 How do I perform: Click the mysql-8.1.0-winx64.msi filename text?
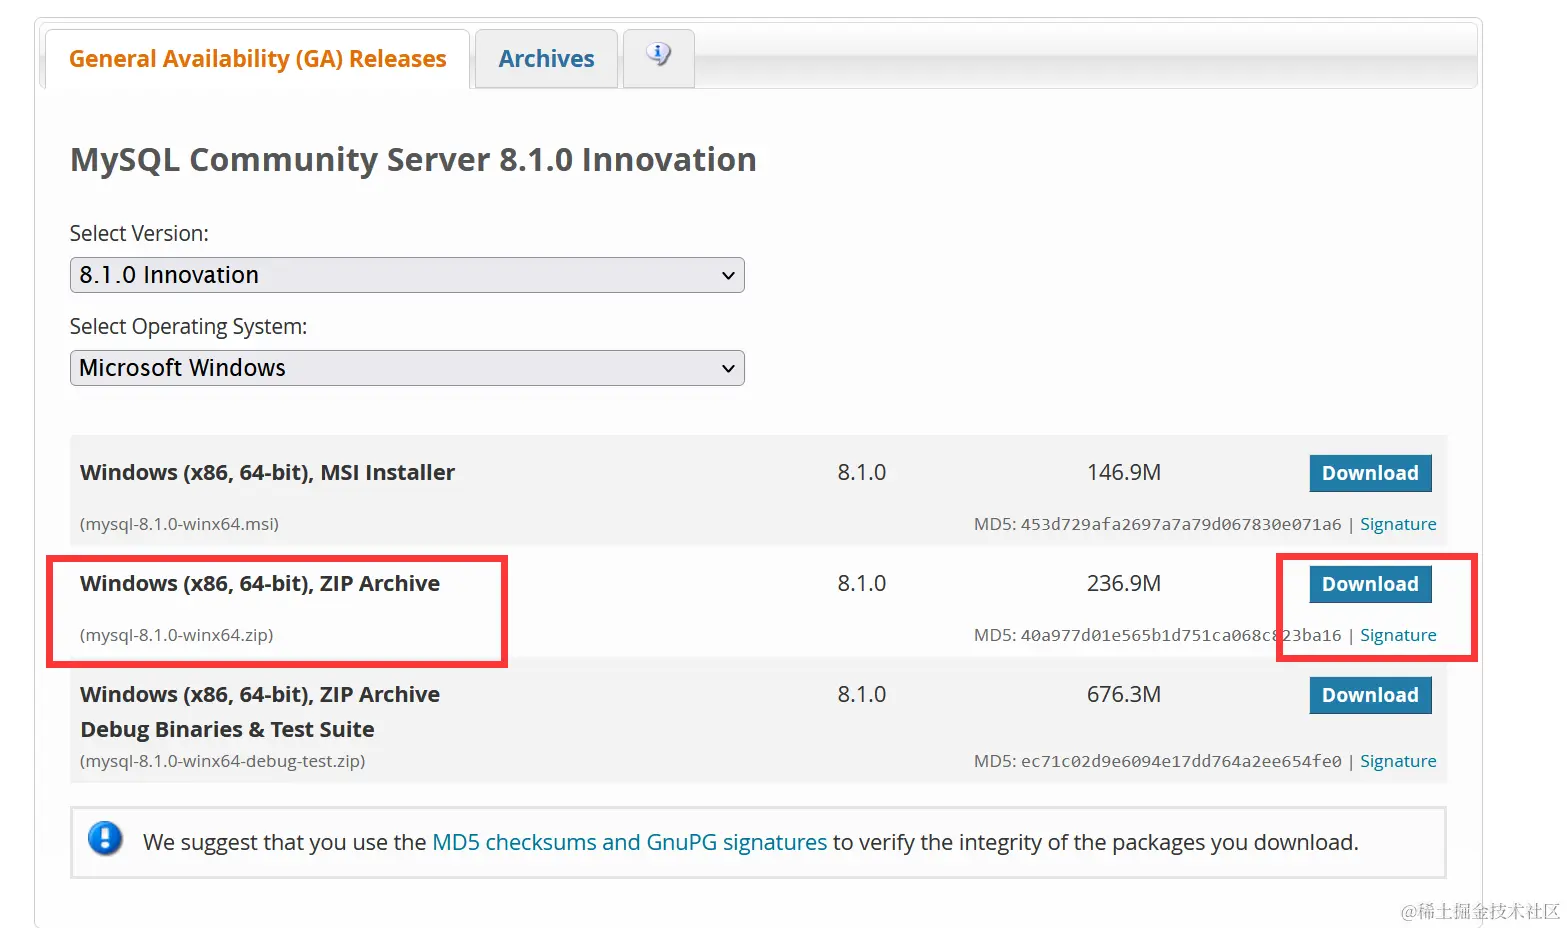point(179,524)
